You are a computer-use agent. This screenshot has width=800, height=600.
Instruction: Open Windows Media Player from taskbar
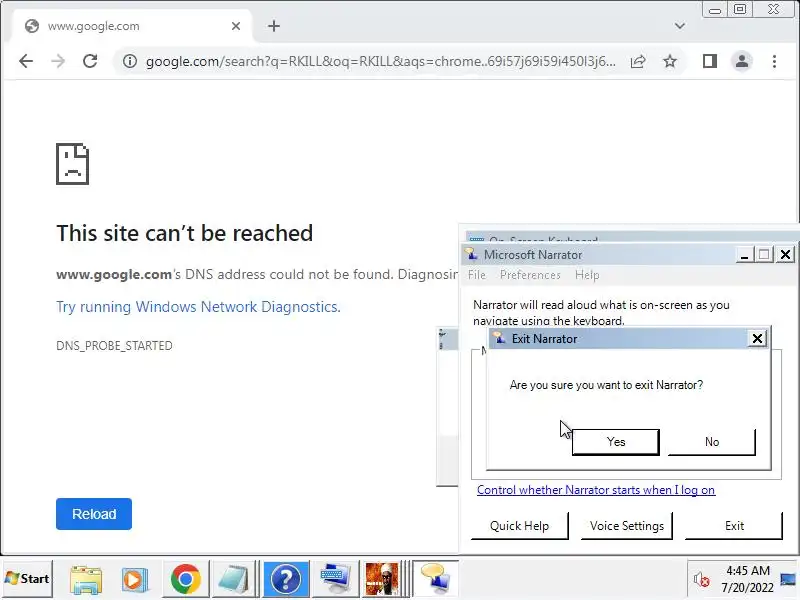(135, 579)
